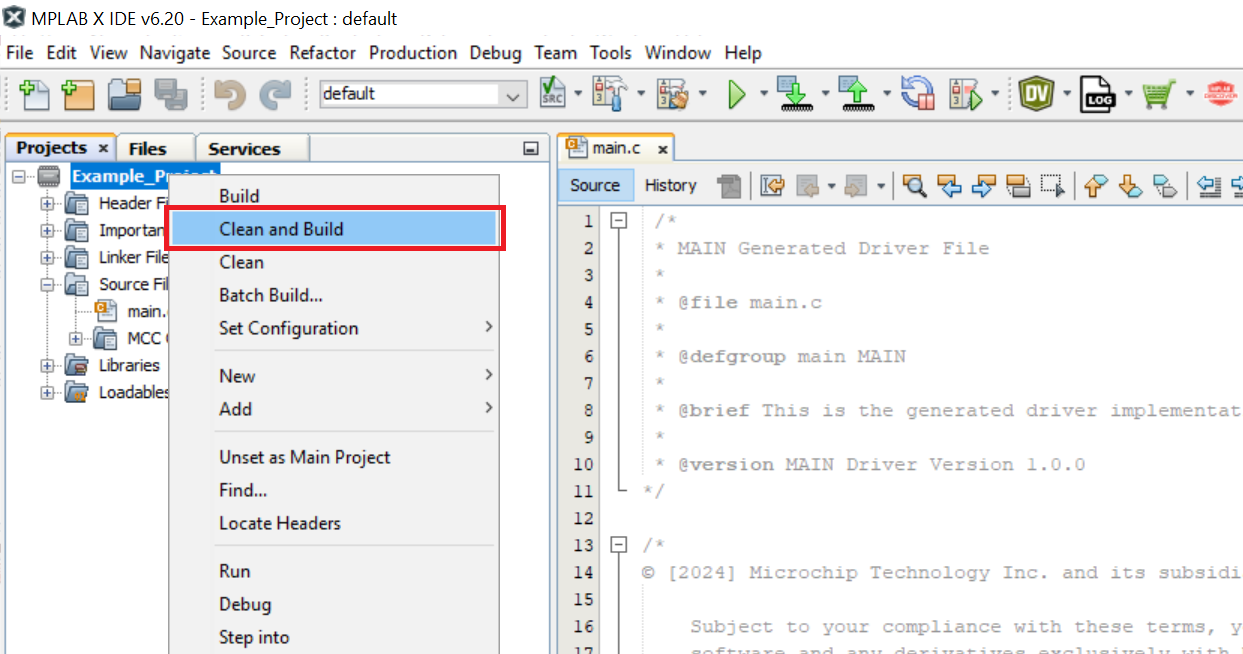Choose Locate Headers in context menu
The width and height of the screenshot is (1243, 654).
[x=334, y=523]
